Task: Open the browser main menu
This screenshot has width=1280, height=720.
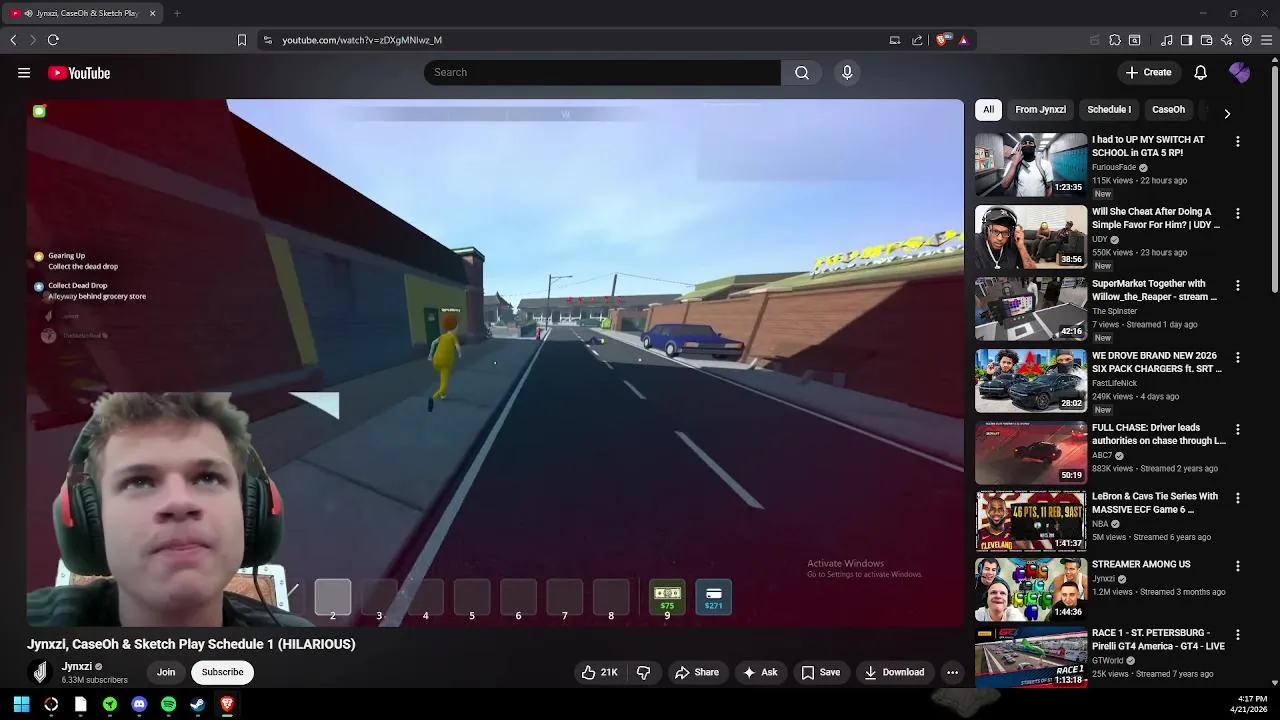Action: [1267, 40]
